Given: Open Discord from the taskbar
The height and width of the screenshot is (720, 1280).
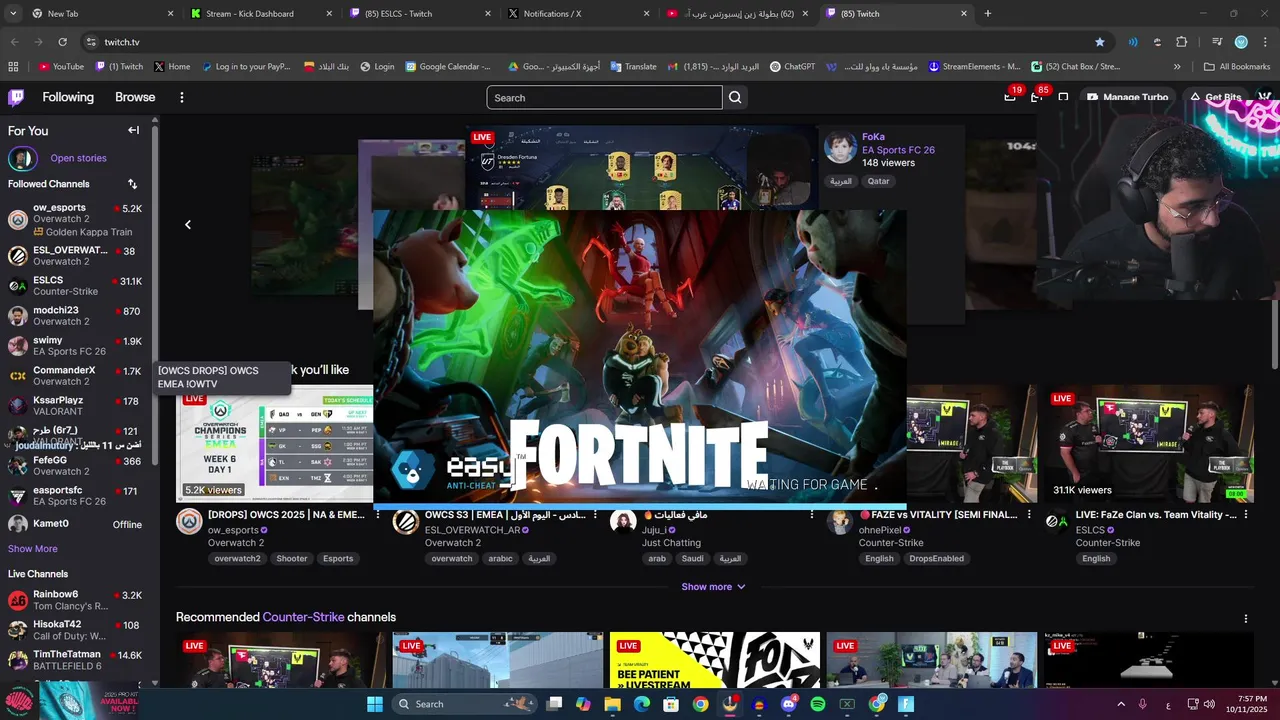Looking at the screenshot, I should [788, 704].
